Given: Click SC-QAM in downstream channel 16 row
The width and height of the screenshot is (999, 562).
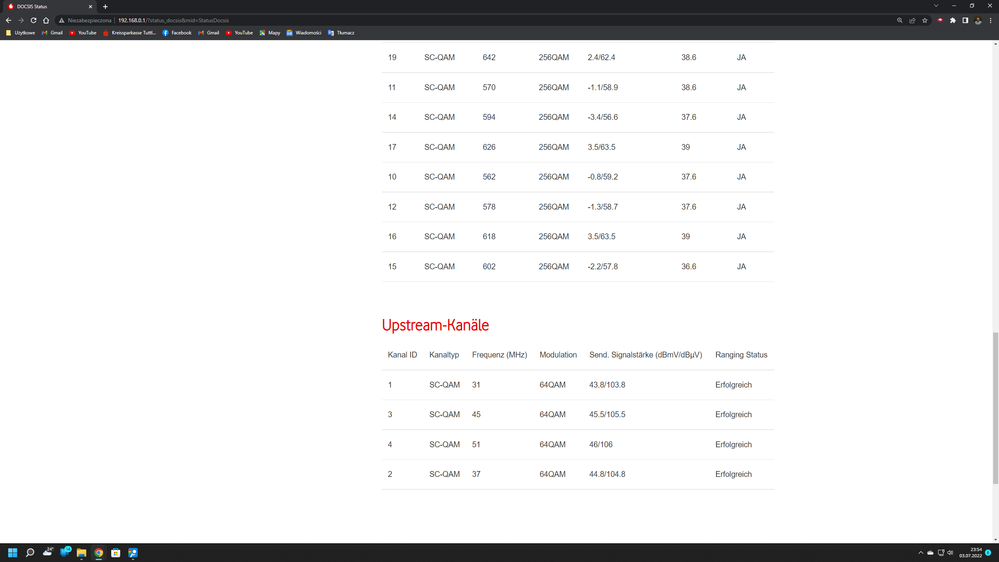Looking at the screenshot, I should (440, 236).
